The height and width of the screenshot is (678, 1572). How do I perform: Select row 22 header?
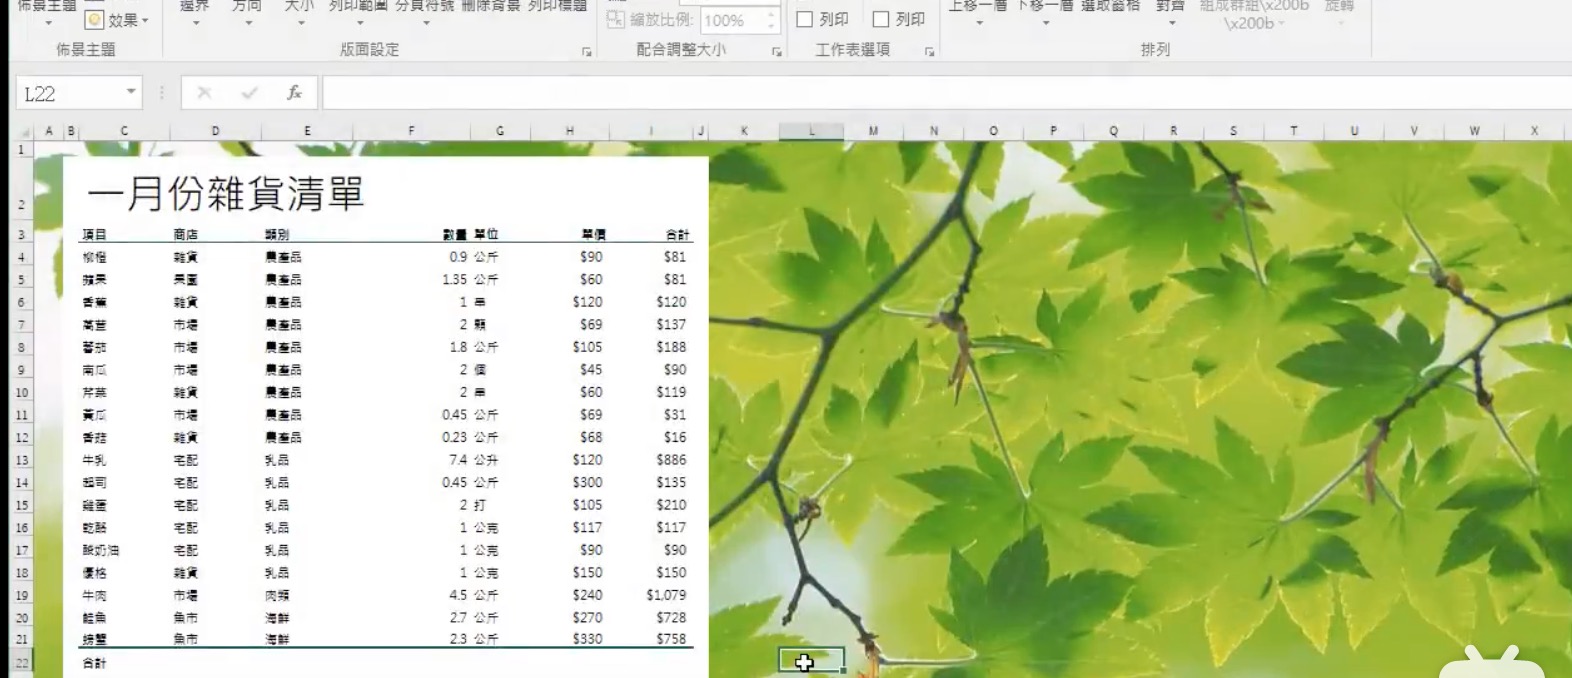(x=21, y=662)
